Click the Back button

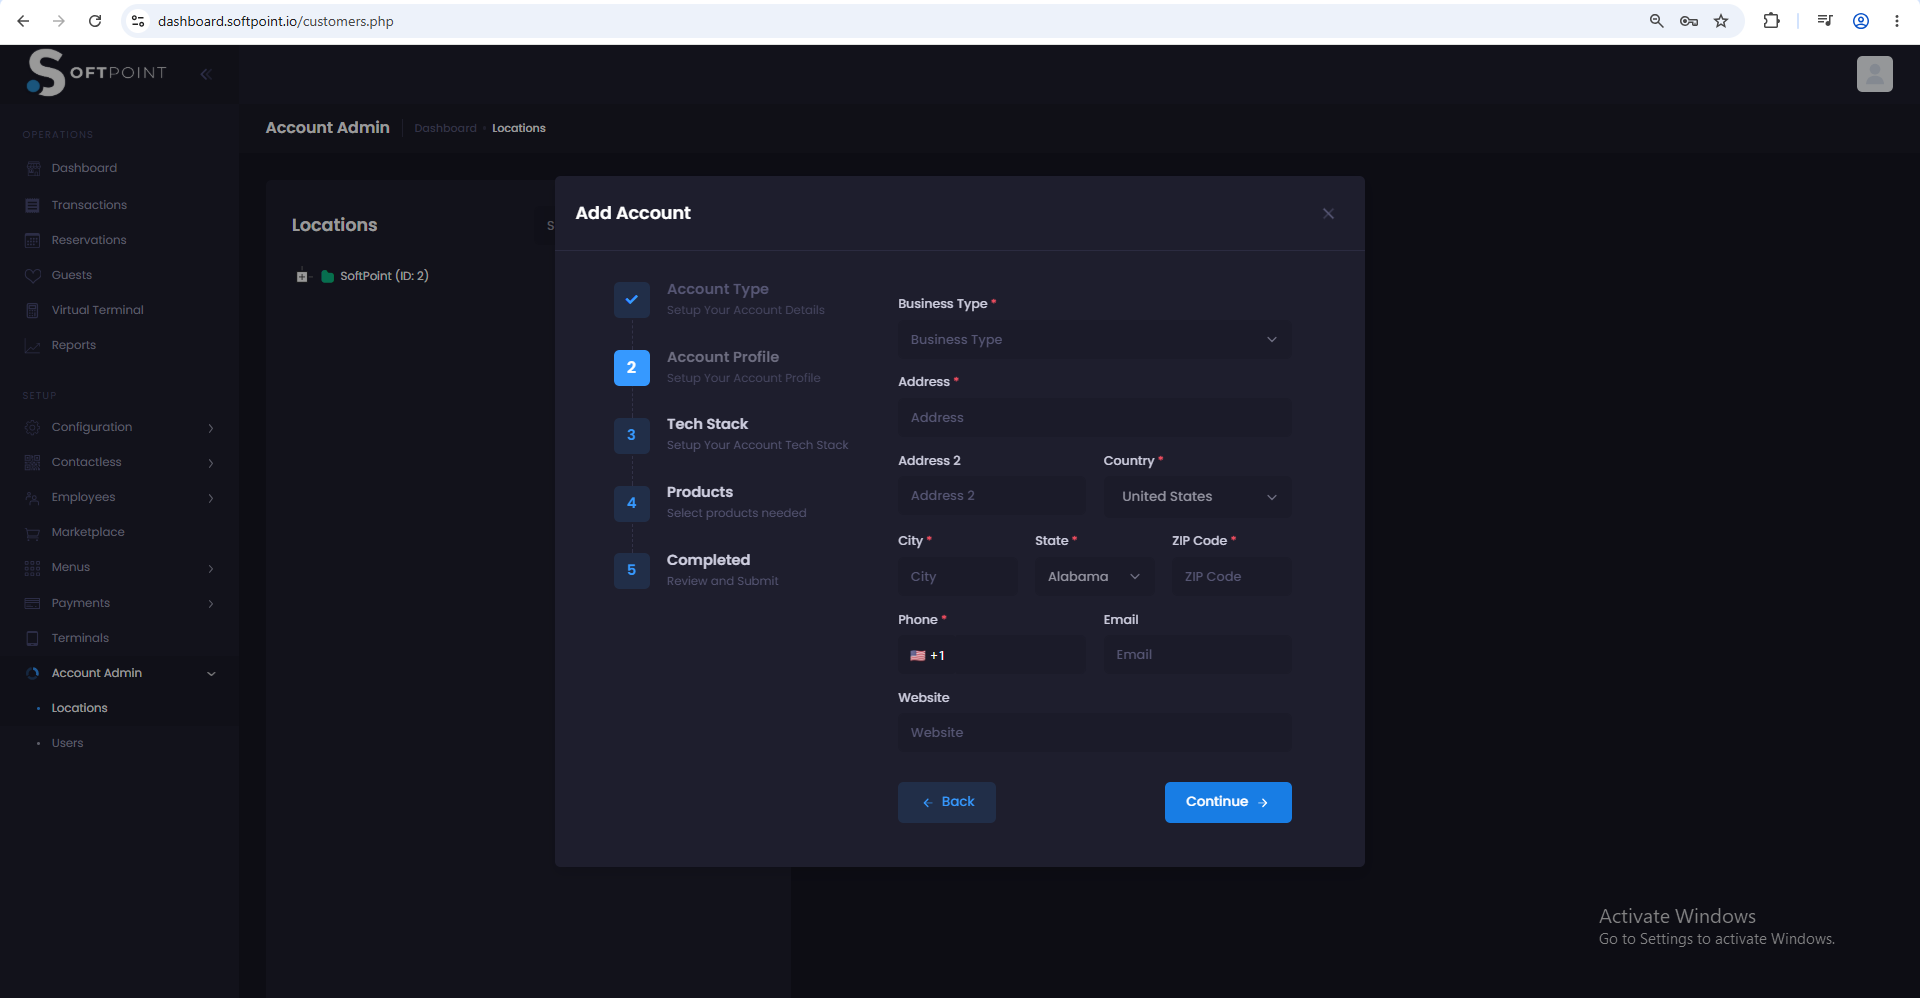click(947, 802)
